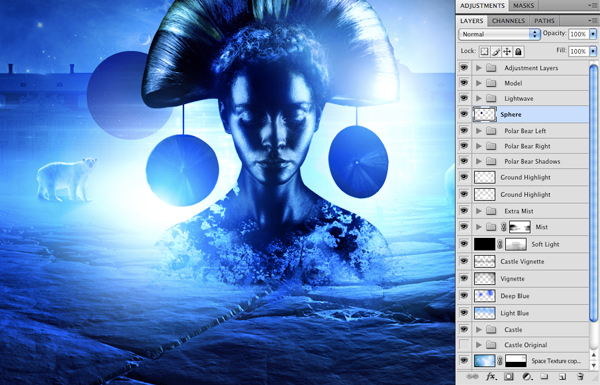Click the Space Texture copy mask link
The image size is (600, 385).
499,361
